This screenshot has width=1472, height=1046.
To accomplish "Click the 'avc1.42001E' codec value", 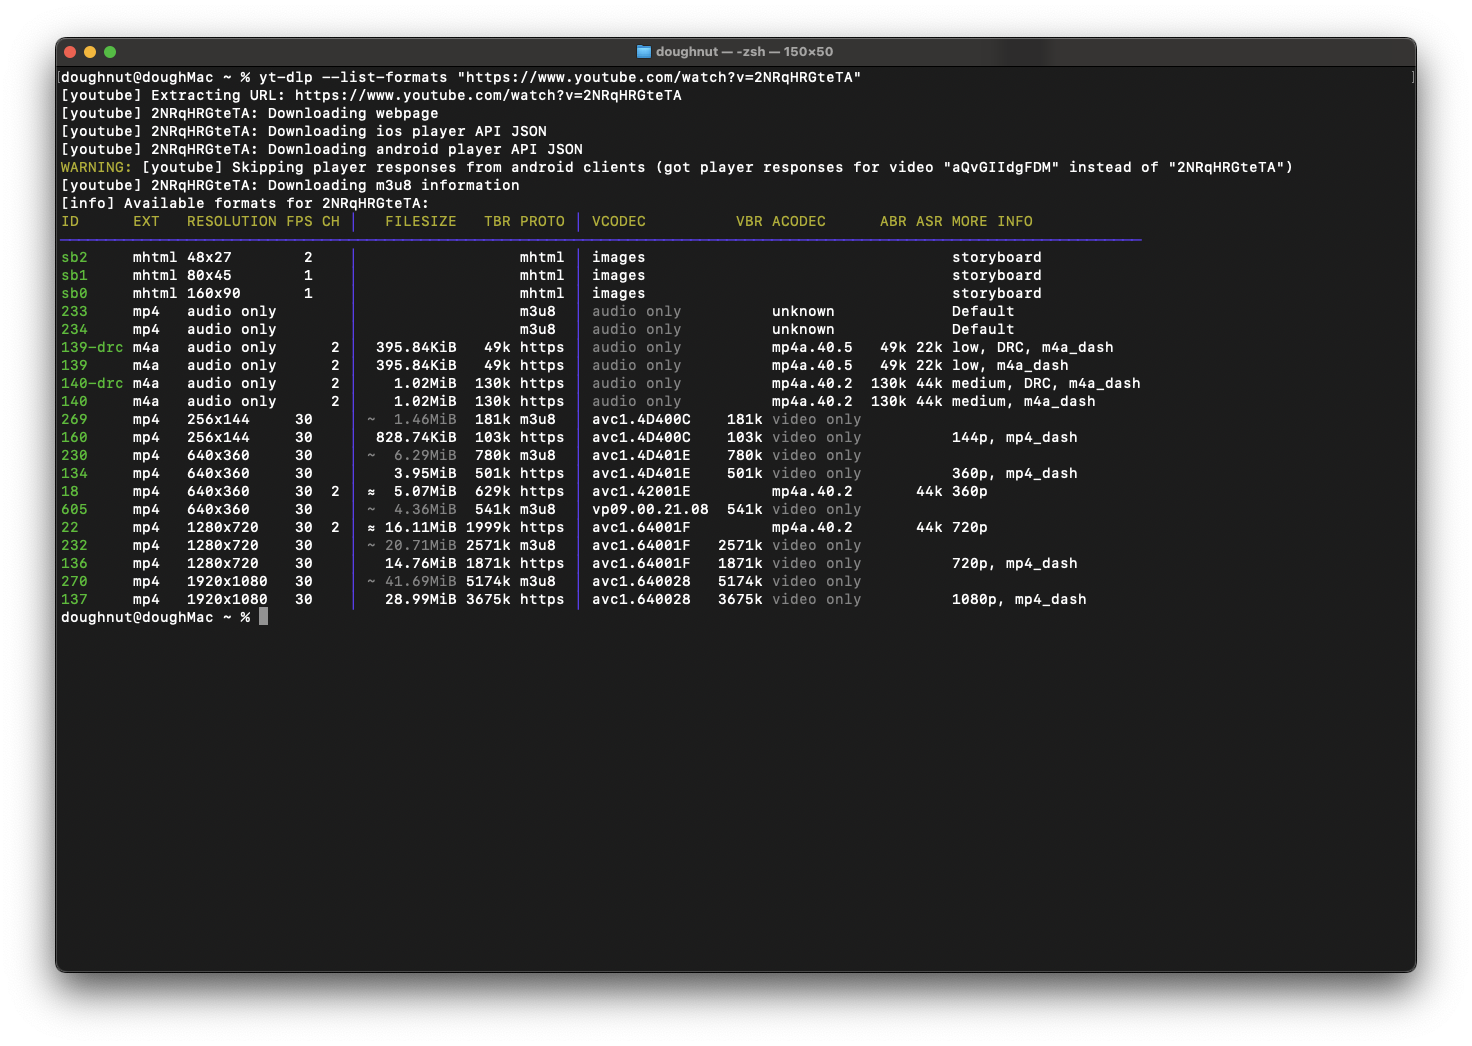I will (641, 491).
